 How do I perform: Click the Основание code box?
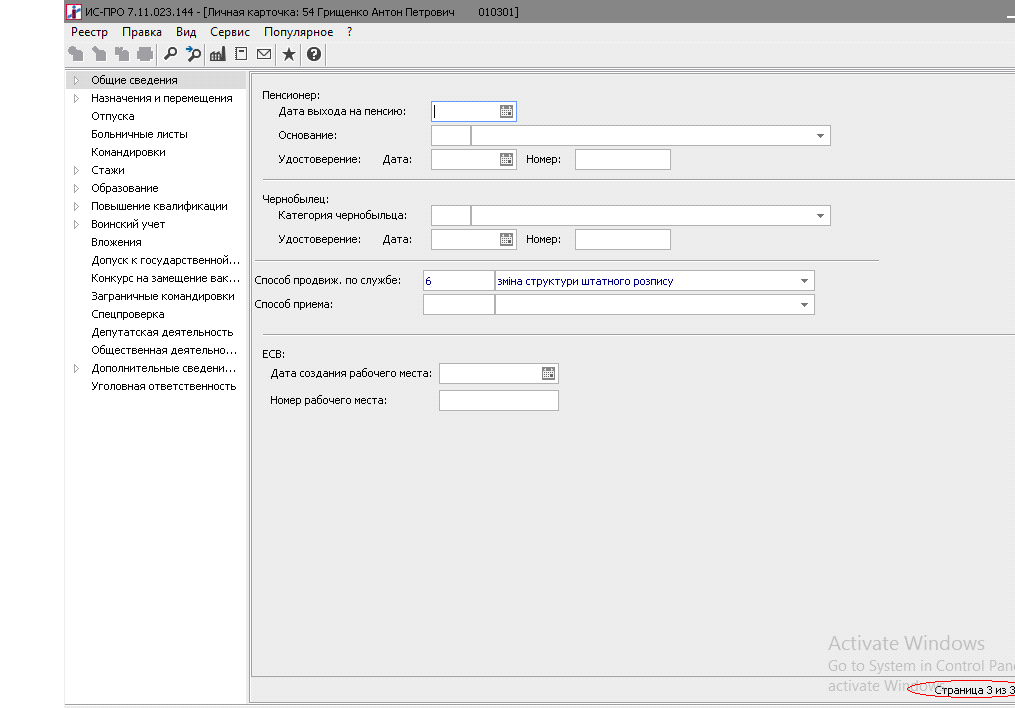coord(451,136)
